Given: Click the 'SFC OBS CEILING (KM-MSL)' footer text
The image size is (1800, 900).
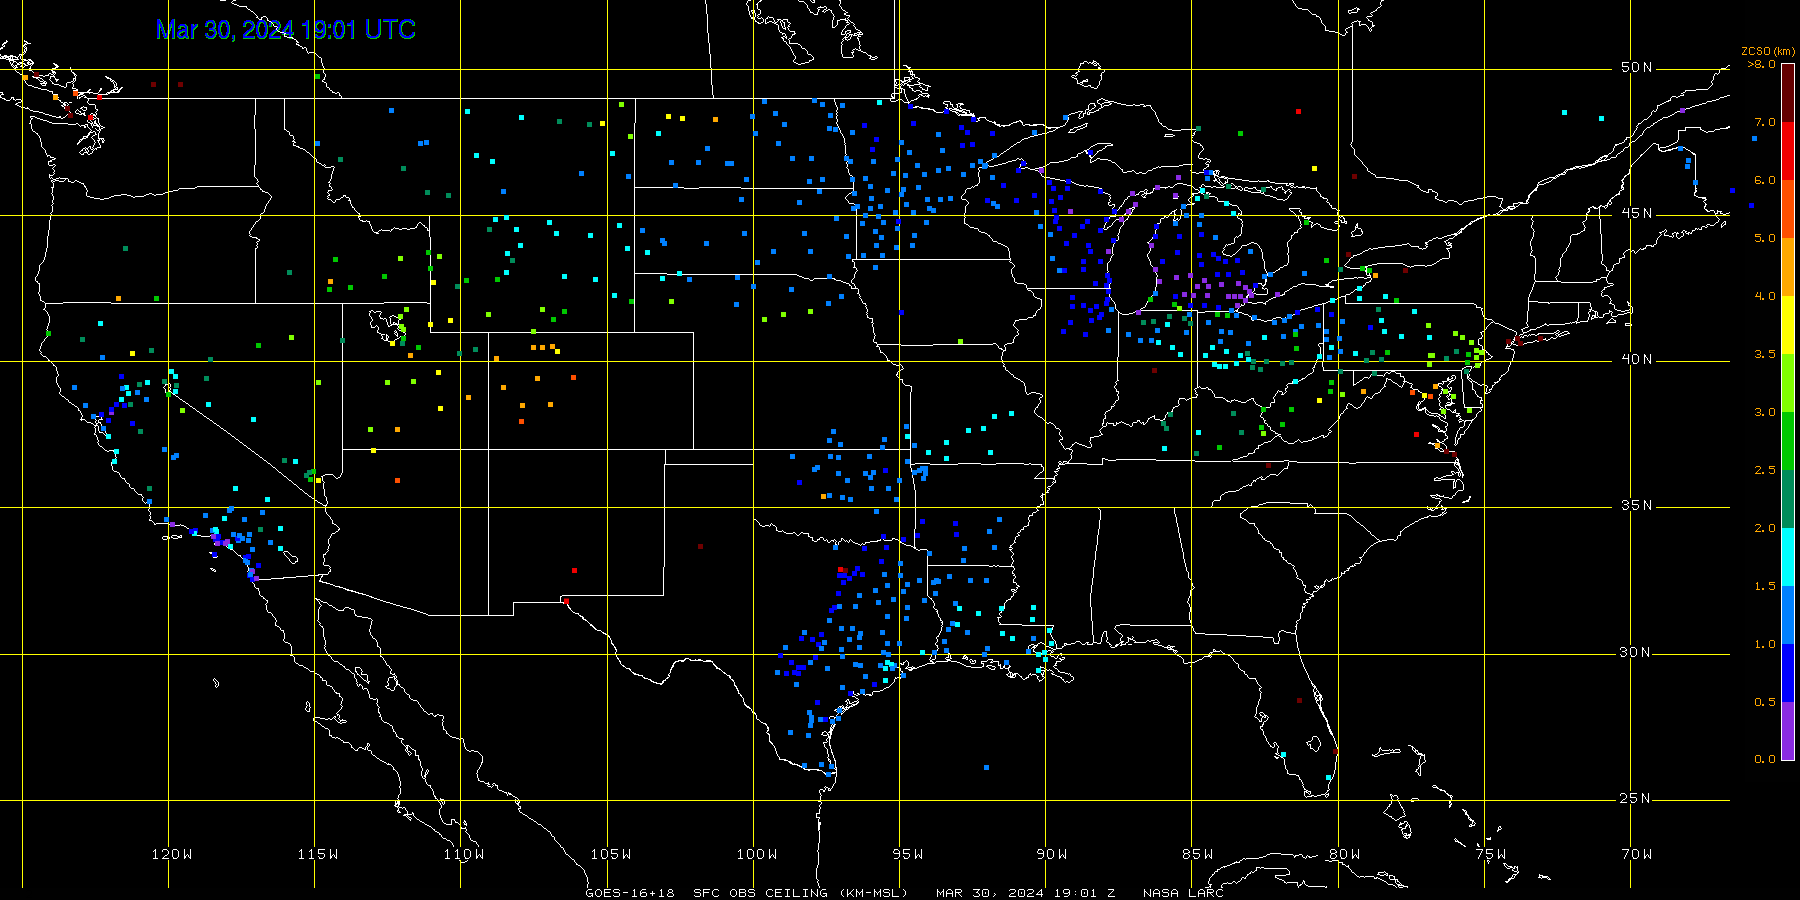Looking at the screenshot, I should coord(801,893).
